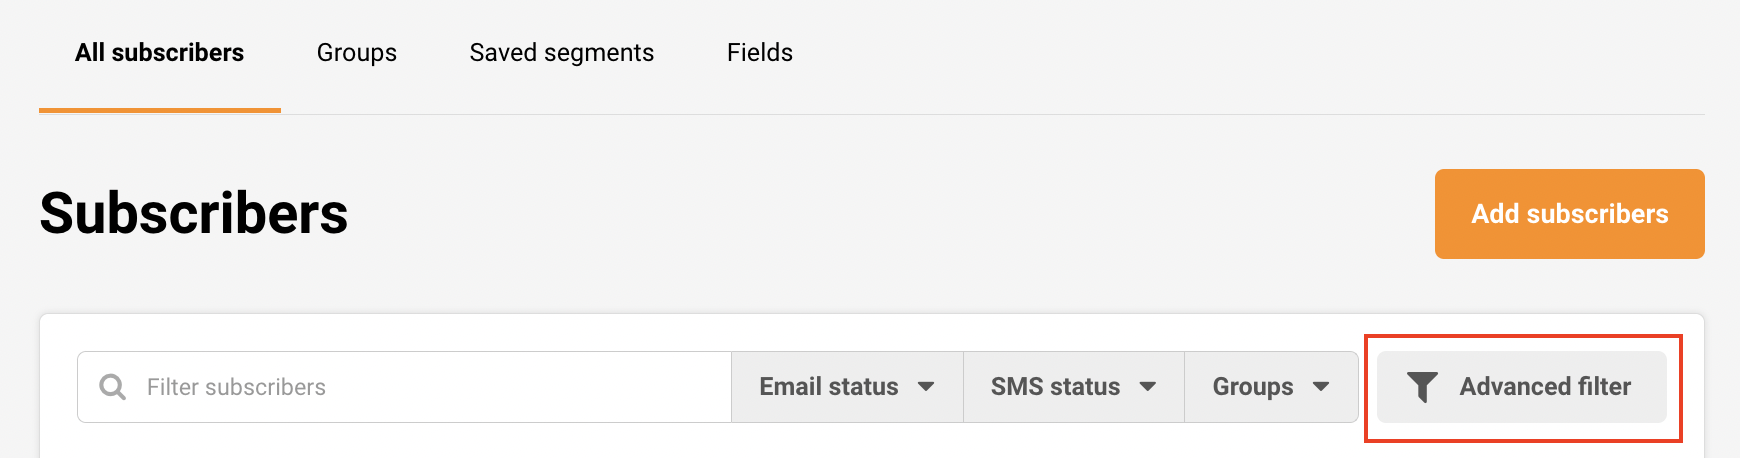Select the Fields tab

[760, 53]
